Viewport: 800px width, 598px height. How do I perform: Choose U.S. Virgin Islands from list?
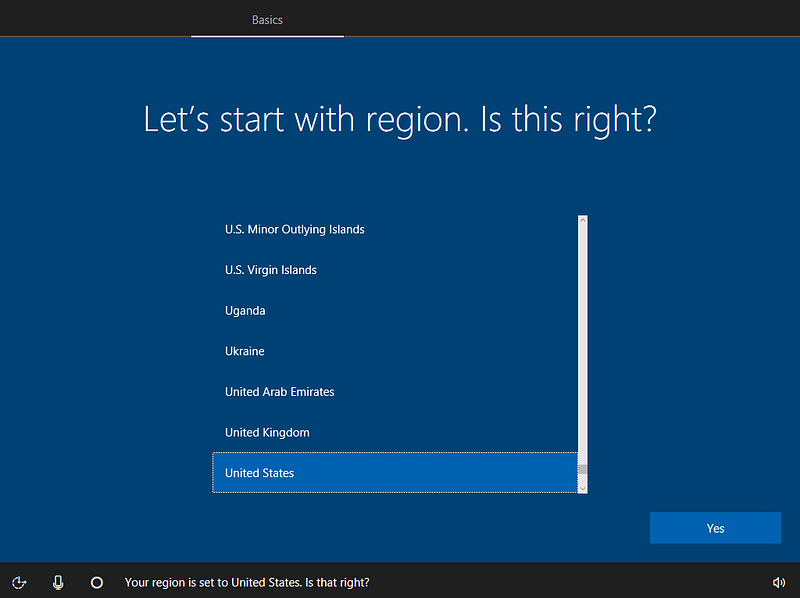(x=395, y=270)
